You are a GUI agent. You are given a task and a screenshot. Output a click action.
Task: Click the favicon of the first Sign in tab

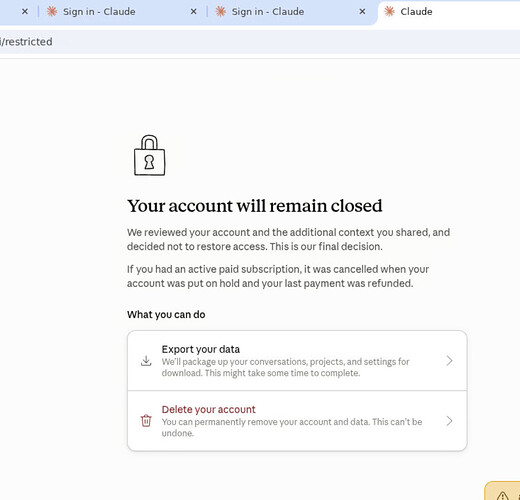(x=52, y=12)
